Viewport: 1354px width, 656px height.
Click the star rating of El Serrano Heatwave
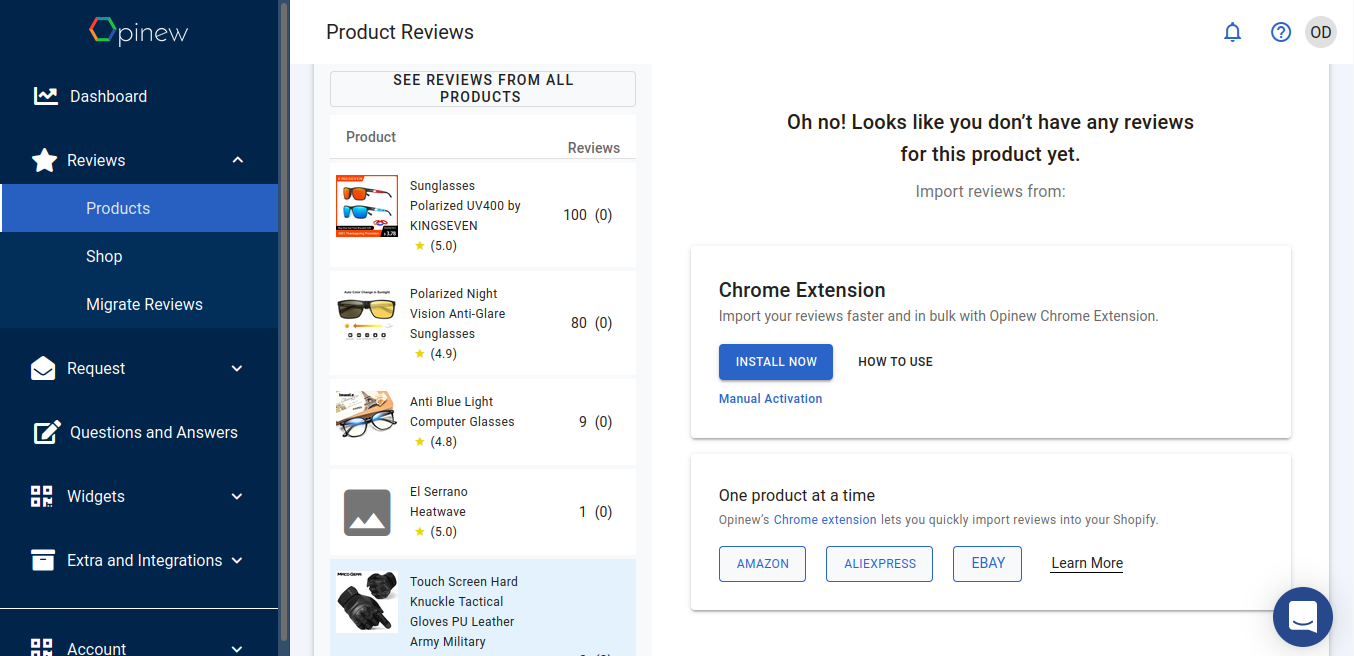point(435,531)
